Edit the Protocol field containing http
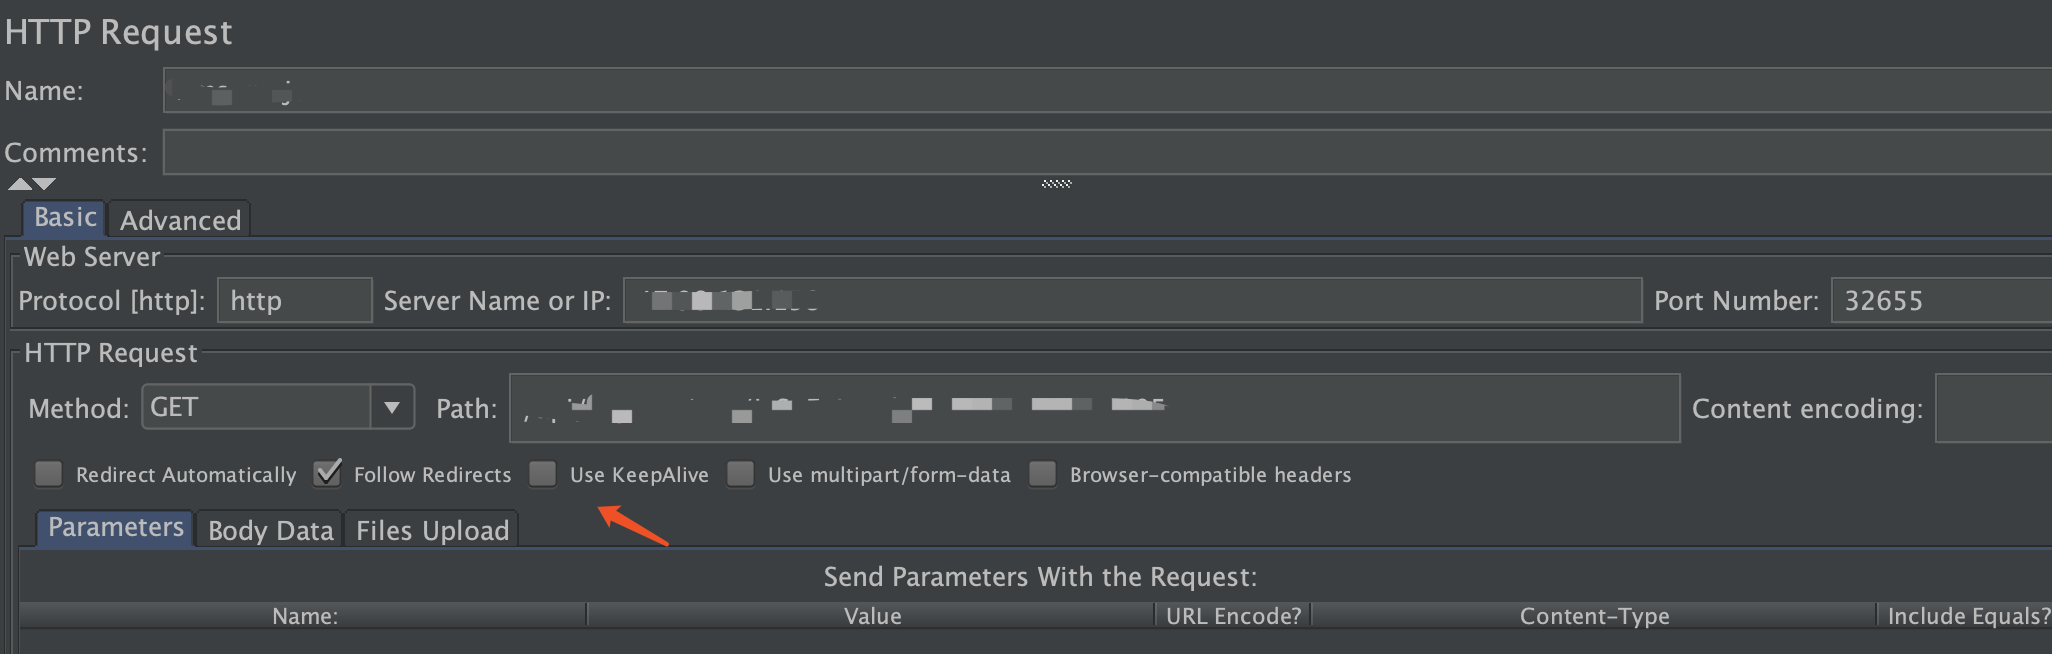The image size is (2052, 654). tap(294, 300)
